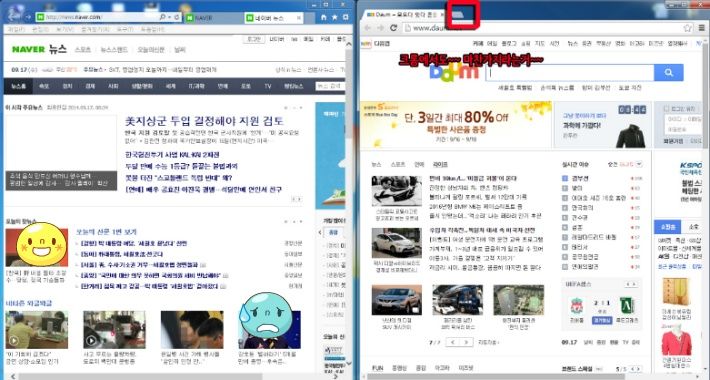Close the 네이버 뉴스 tab in IE
Screen dimensions: 710x380
click(299, 18)
